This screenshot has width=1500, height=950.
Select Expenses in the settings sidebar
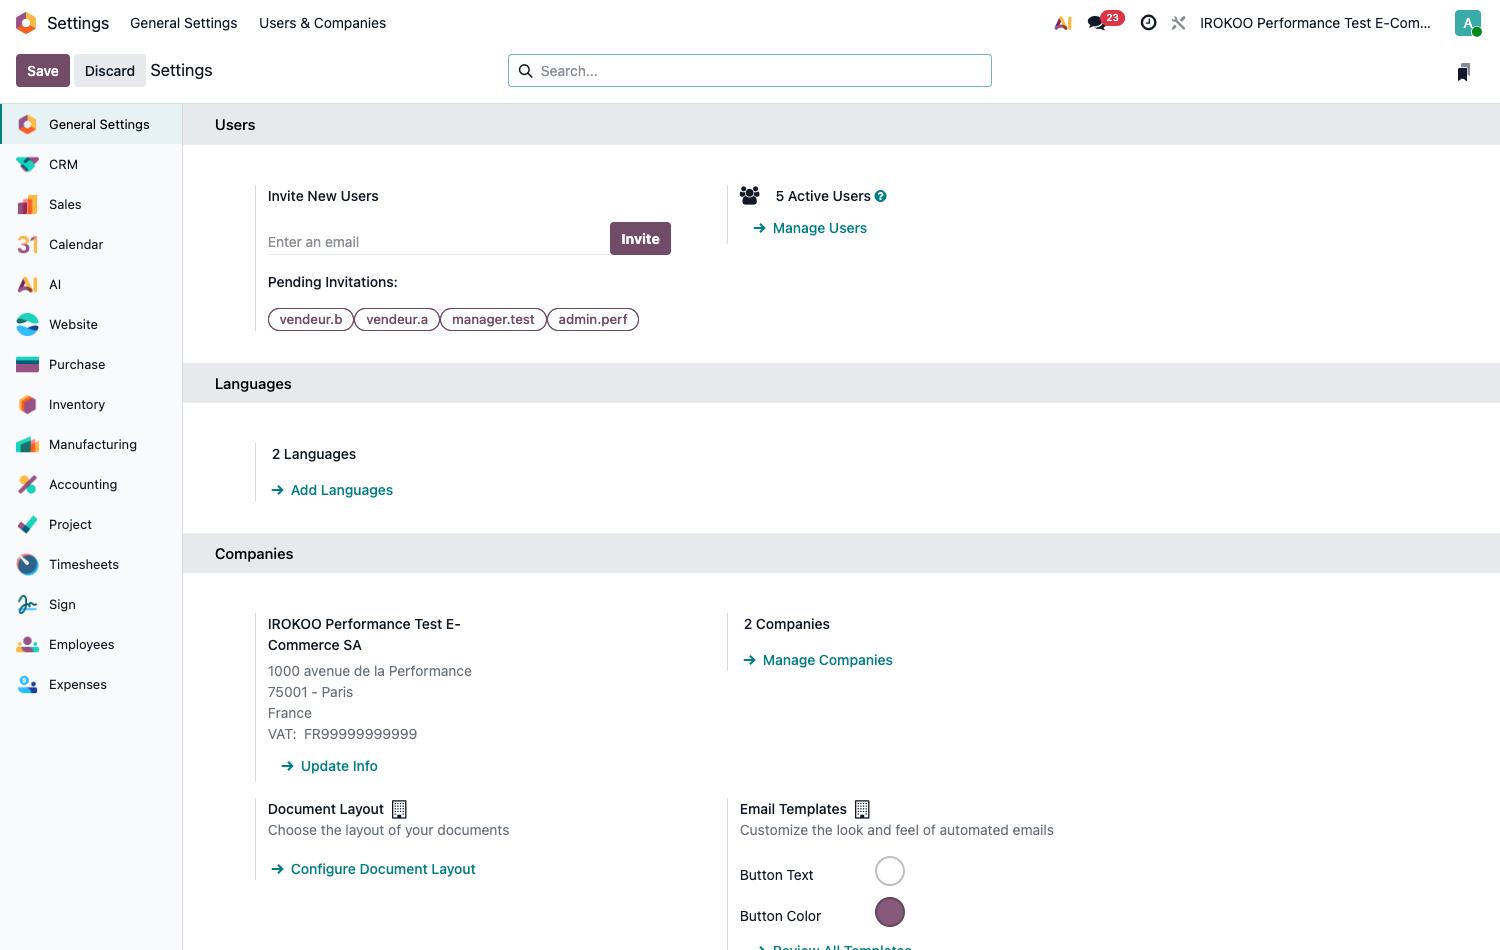coord(91,684)
